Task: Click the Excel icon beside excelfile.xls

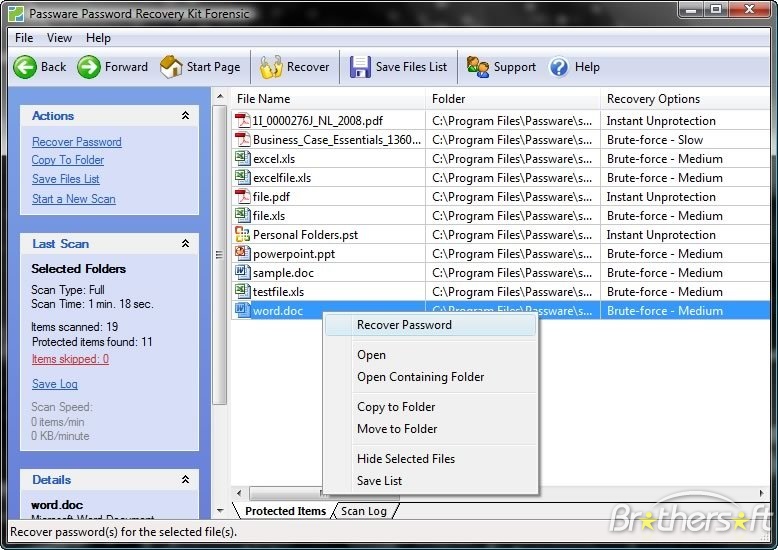Action: 242,177
